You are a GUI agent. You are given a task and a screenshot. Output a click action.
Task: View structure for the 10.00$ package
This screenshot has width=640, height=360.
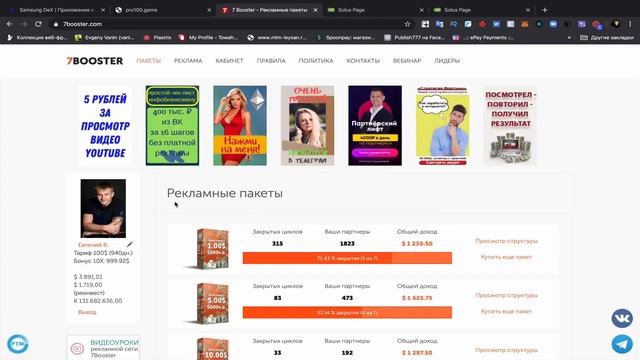click(x=506, y=350)
